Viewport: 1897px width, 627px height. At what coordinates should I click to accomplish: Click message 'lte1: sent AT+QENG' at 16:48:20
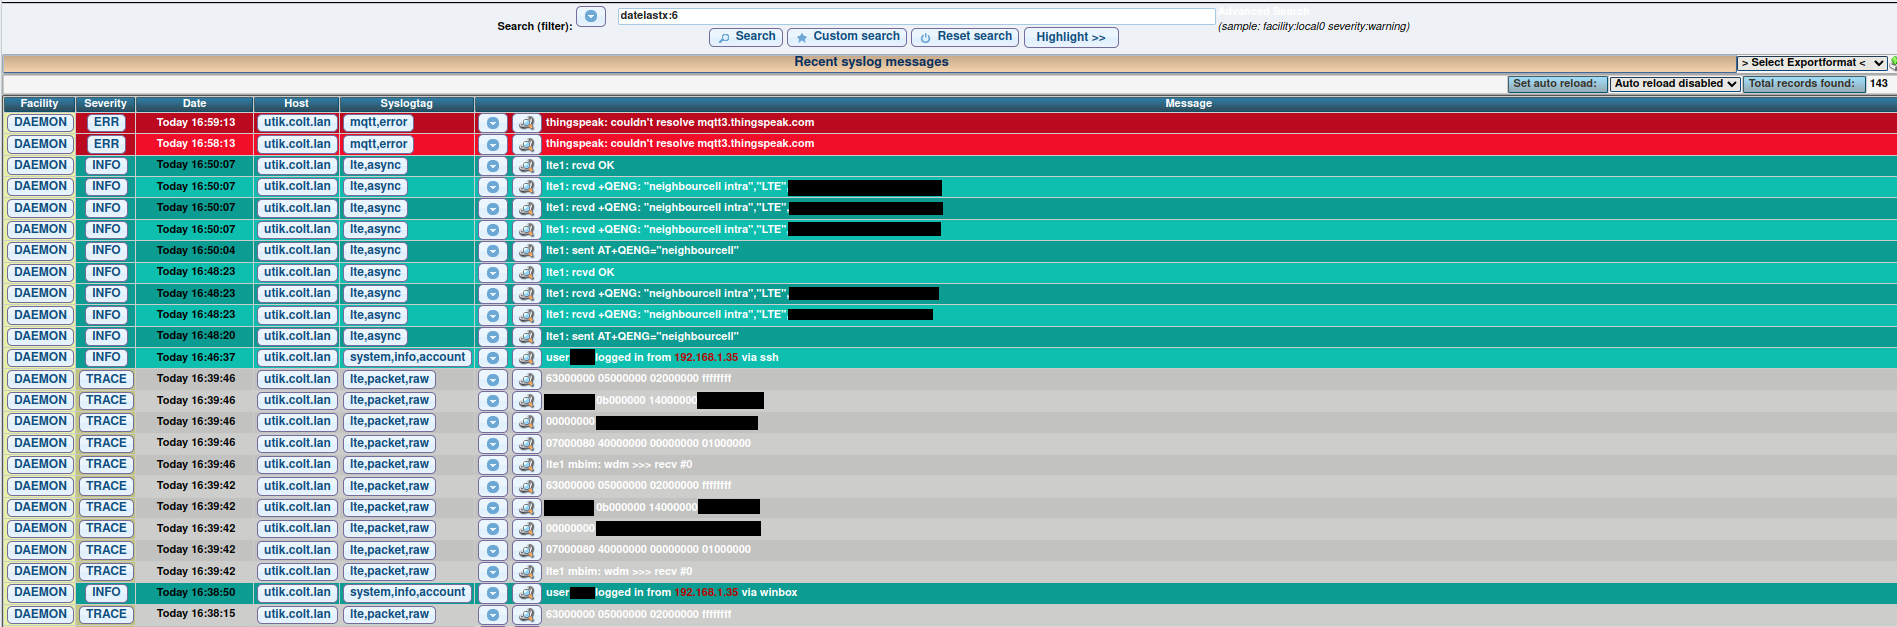[x=642, y=337]
